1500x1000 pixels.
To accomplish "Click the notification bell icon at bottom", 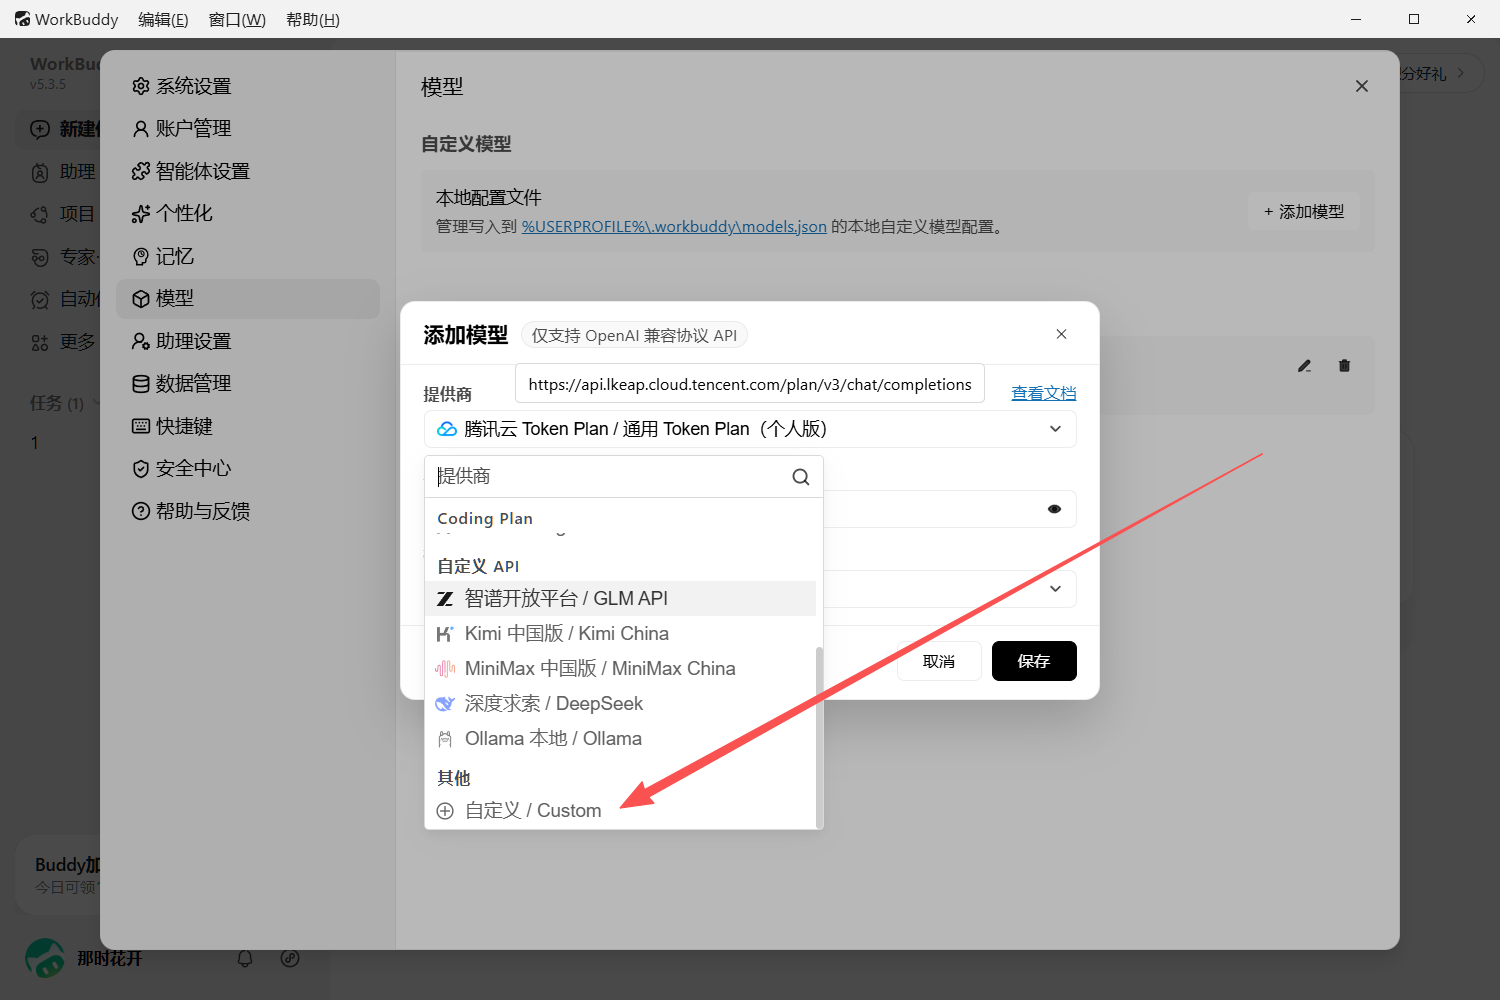I will click(245, 958).
